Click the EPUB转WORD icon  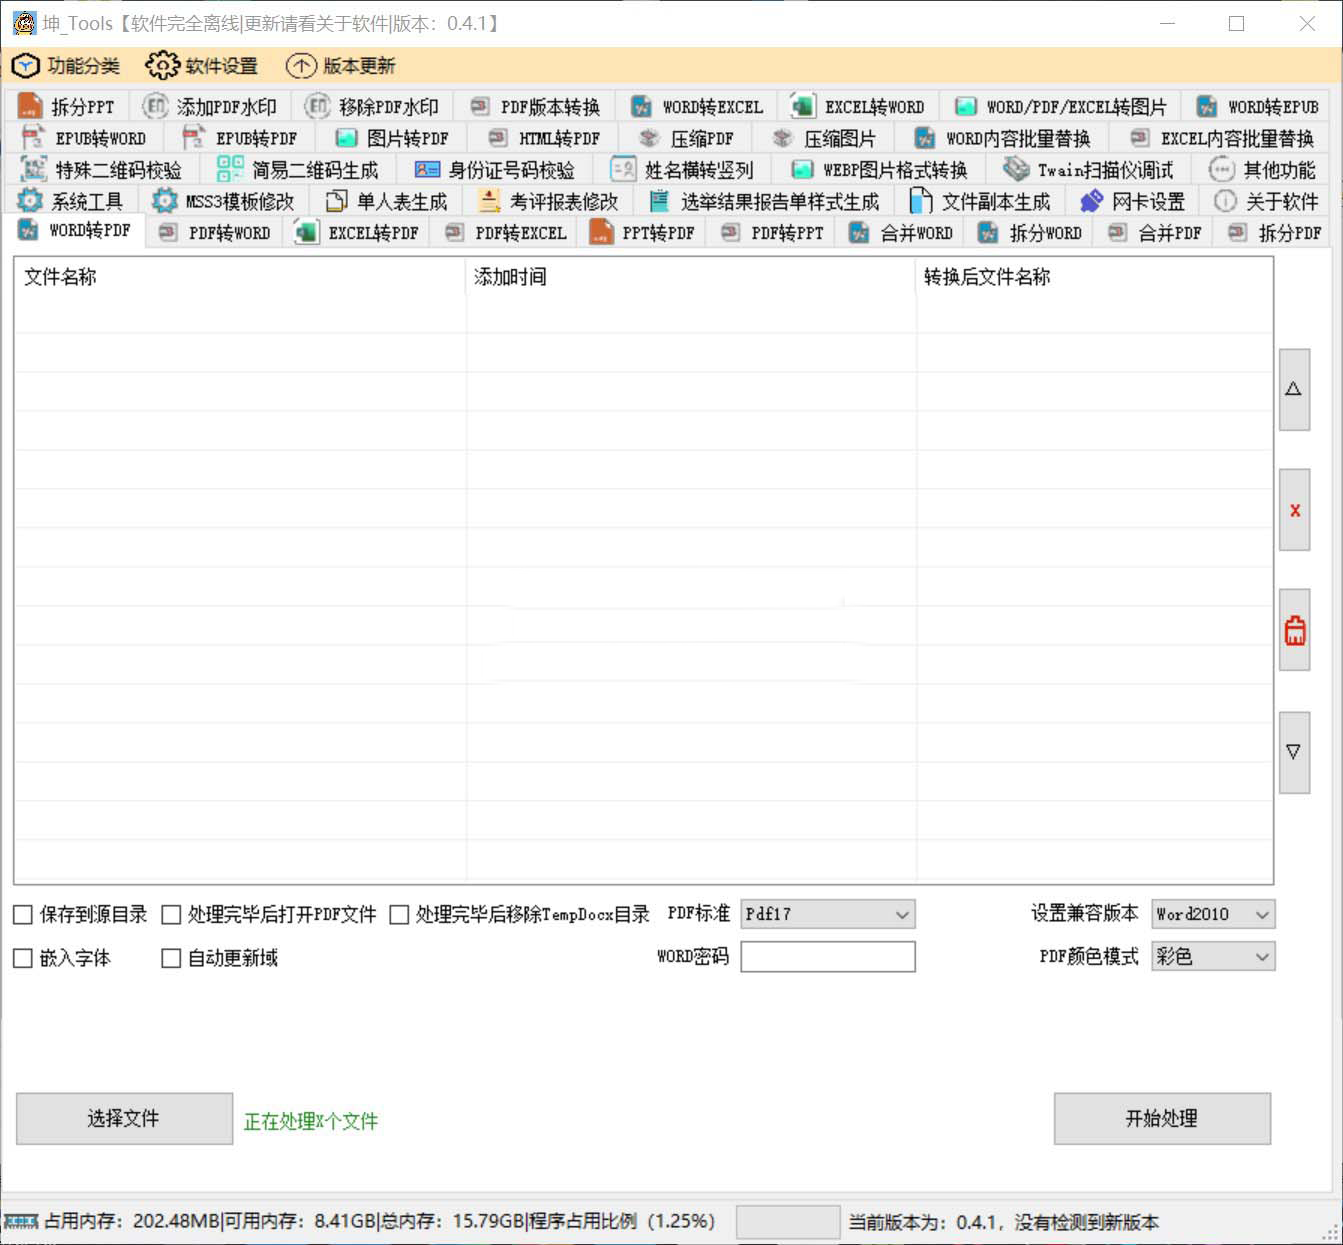(x=33, y=137)
